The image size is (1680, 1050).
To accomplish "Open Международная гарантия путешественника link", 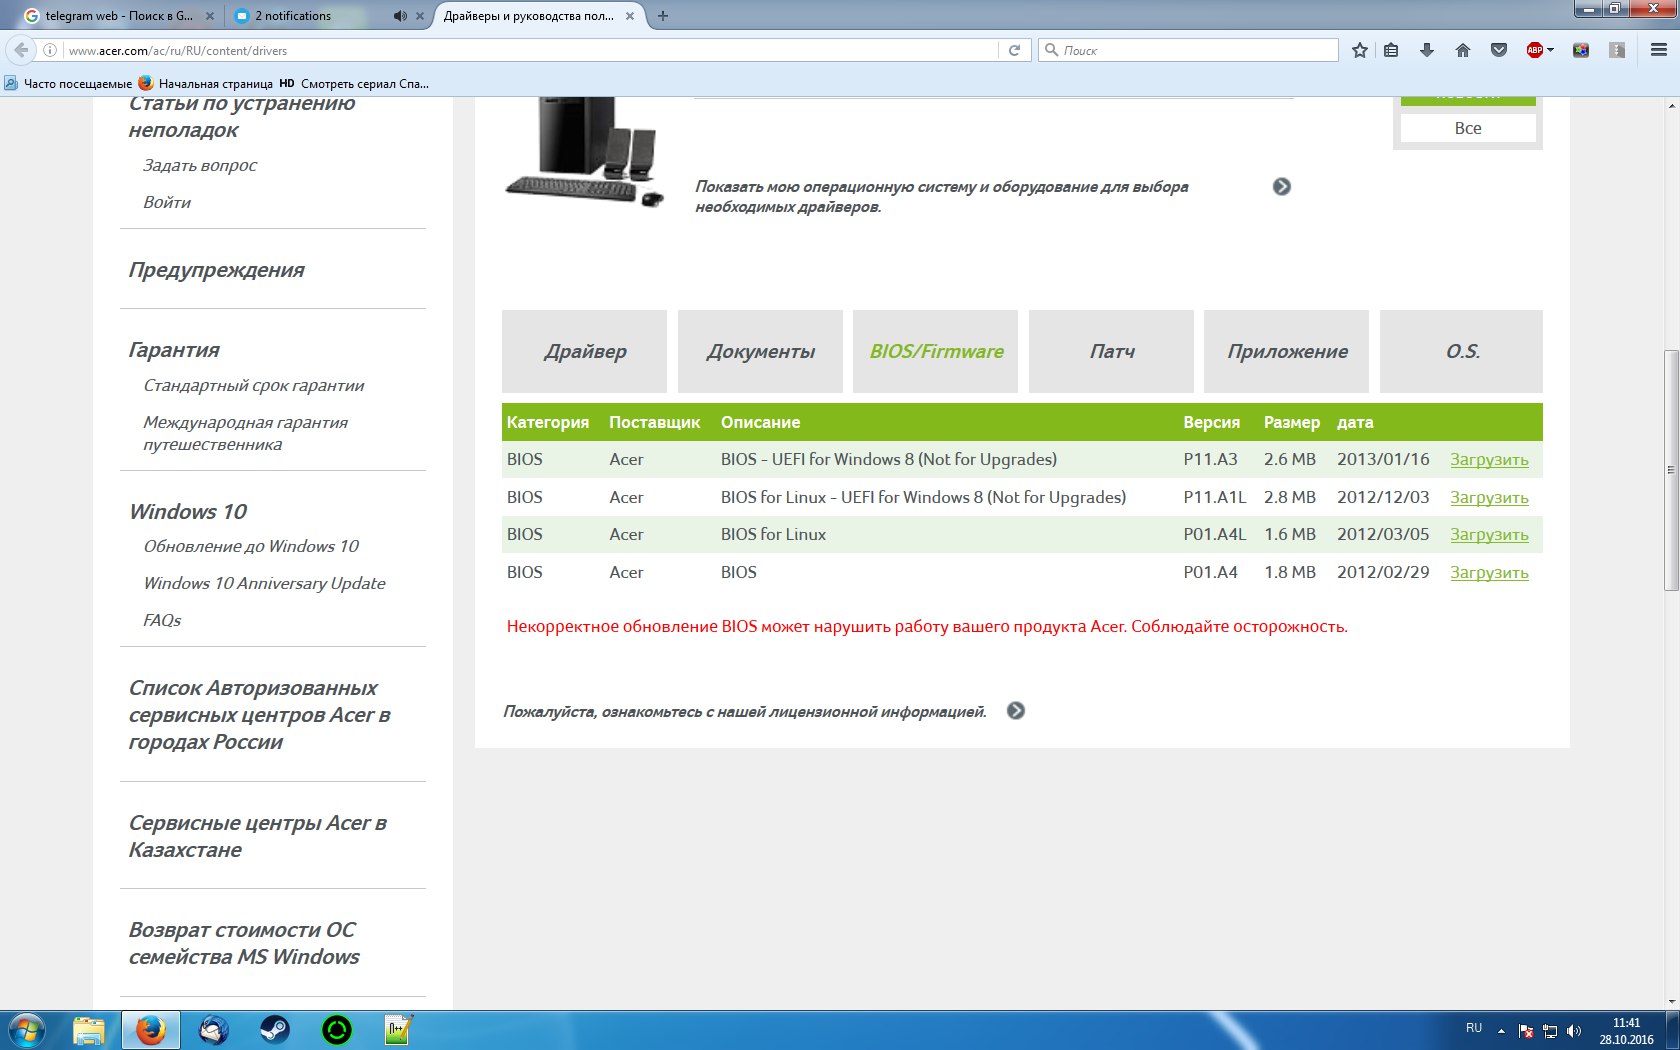I will (x=246, y=433).
